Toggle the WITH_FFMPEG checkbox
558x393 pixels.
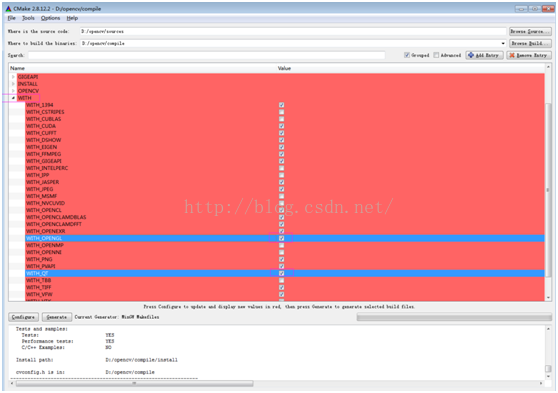pos(281,154)
